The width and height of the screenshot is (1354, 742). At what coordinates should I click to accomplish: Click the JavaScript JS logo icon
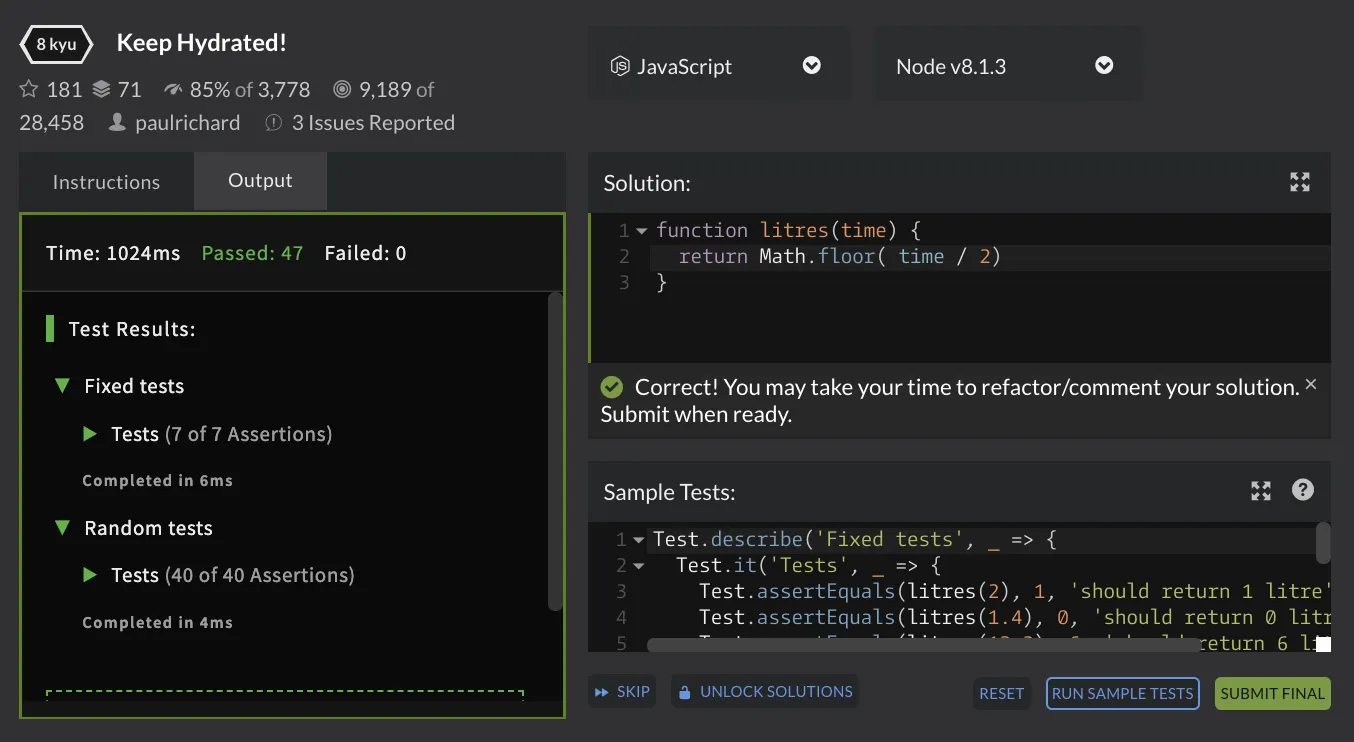[620, 67]
